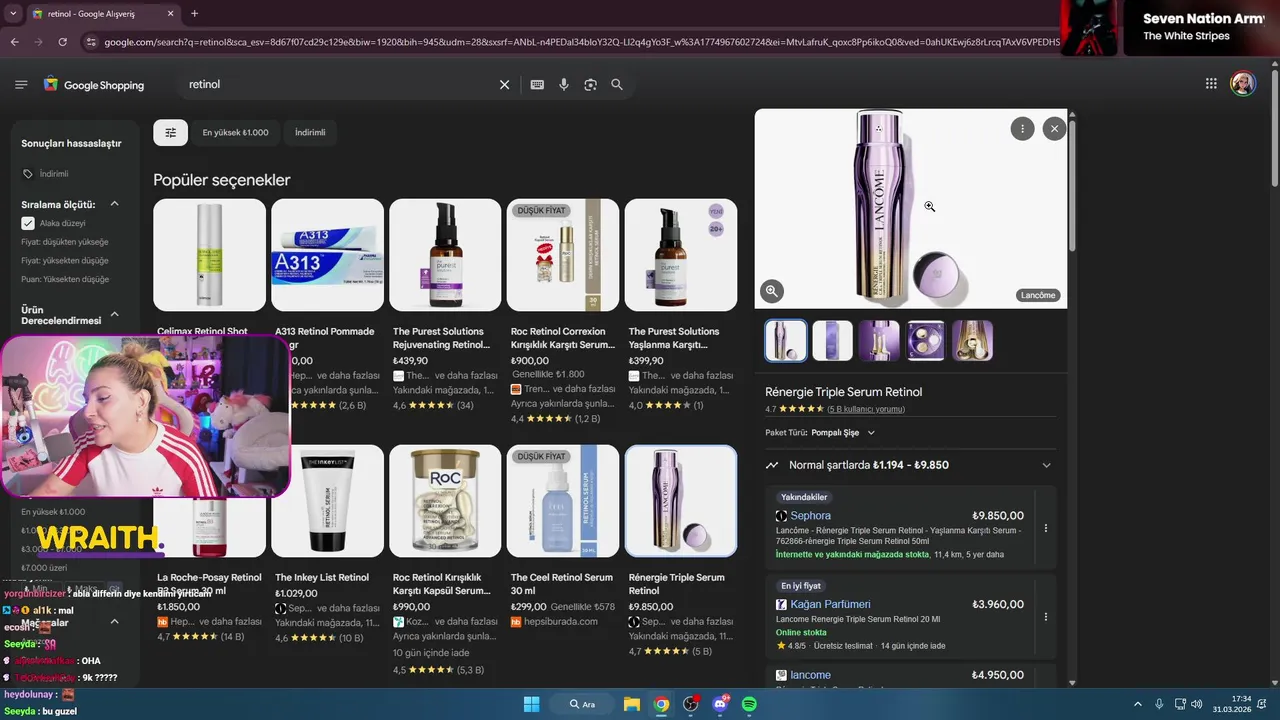The height and width of the screenshot is (720, 1280).
Task: Search by image with Google Lens
Action: click(590, 85)
